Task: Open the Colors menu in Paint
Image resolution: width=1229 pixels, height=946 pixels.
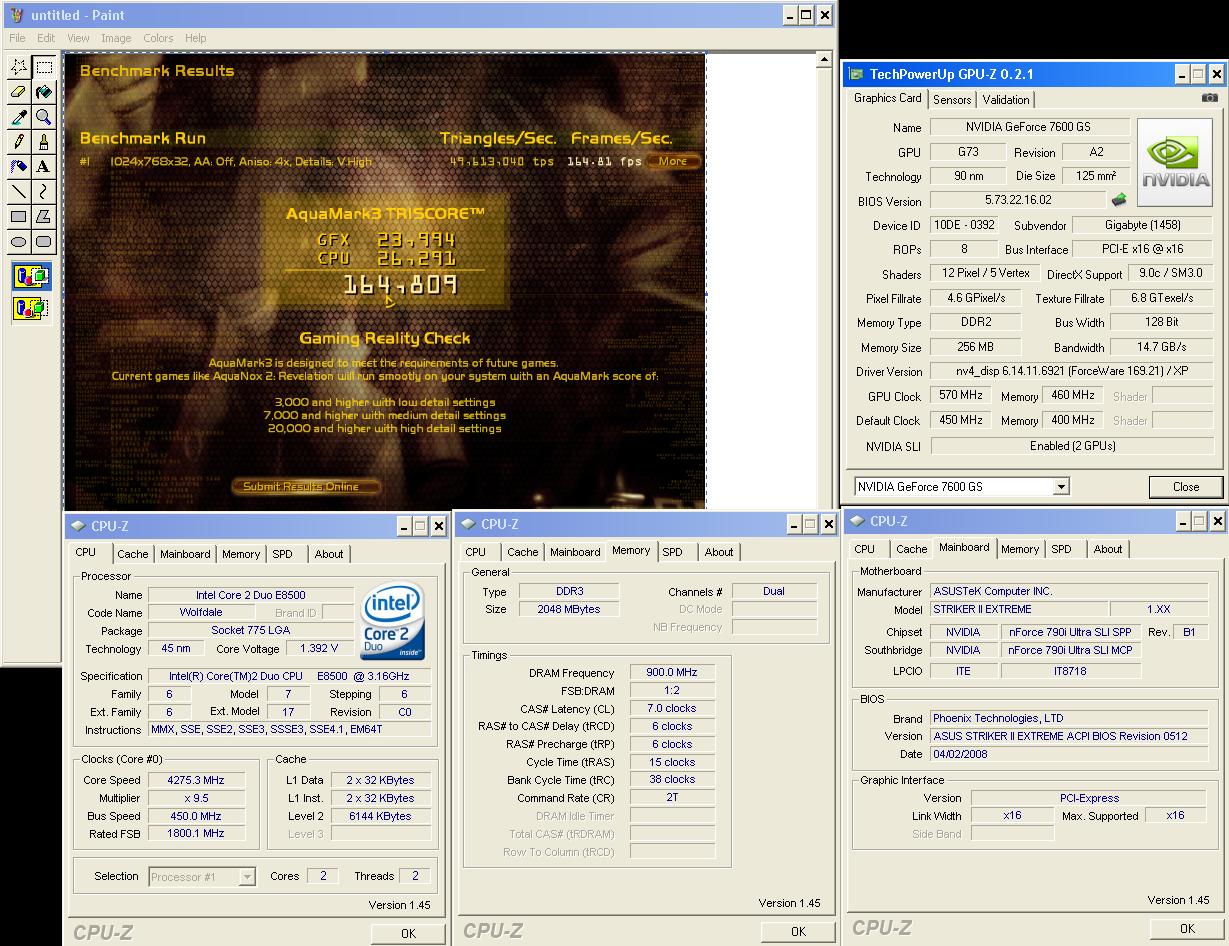Action: 158,38
